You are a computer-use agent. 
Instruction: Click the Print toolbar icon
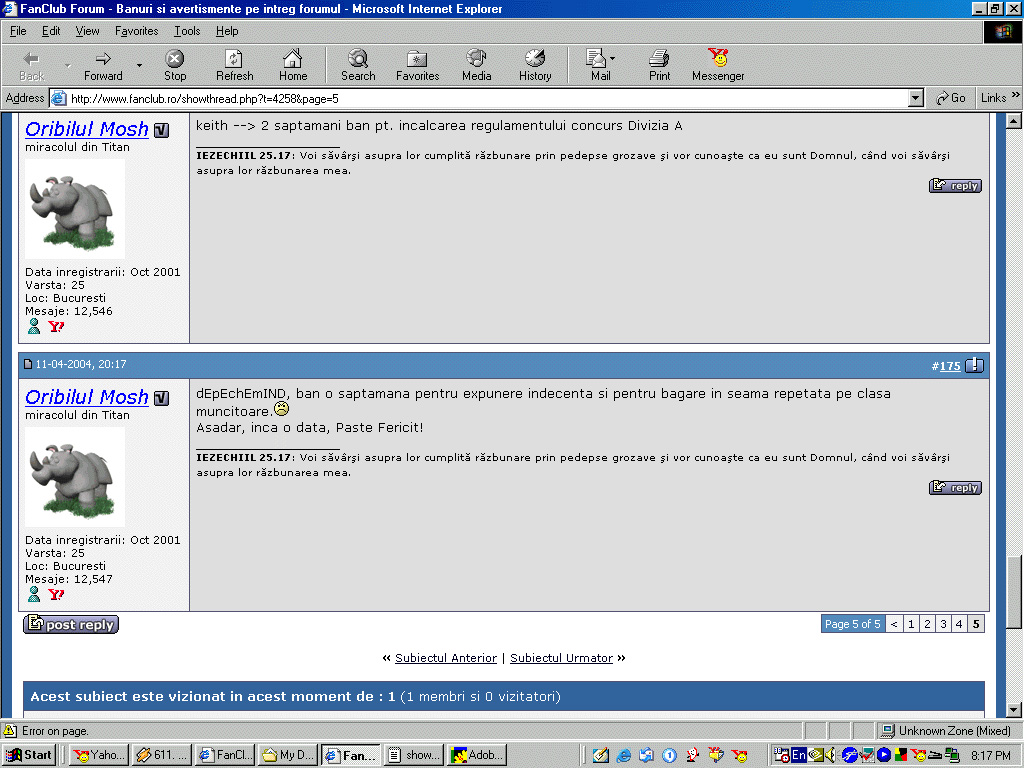(x=659, y=65)
